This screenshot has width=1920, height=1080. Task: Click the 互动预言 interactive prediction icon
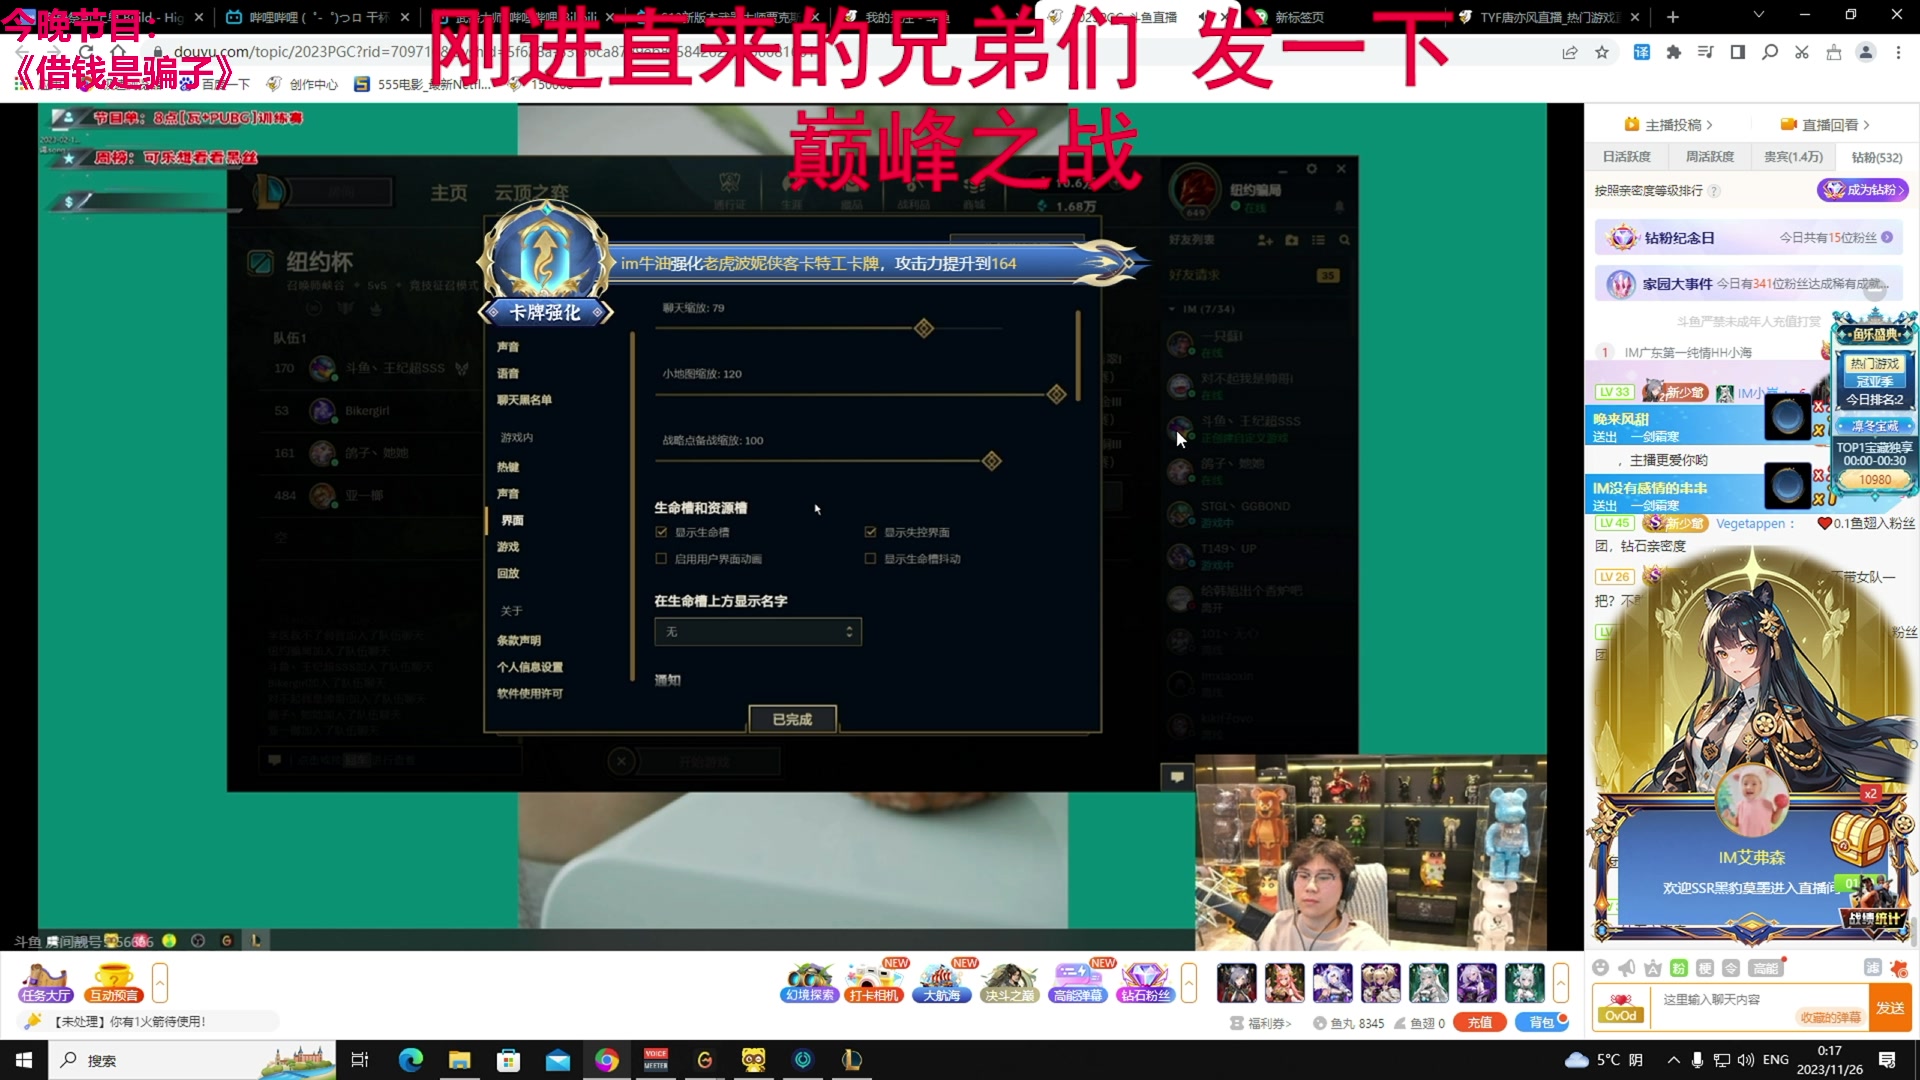point(114,985)
